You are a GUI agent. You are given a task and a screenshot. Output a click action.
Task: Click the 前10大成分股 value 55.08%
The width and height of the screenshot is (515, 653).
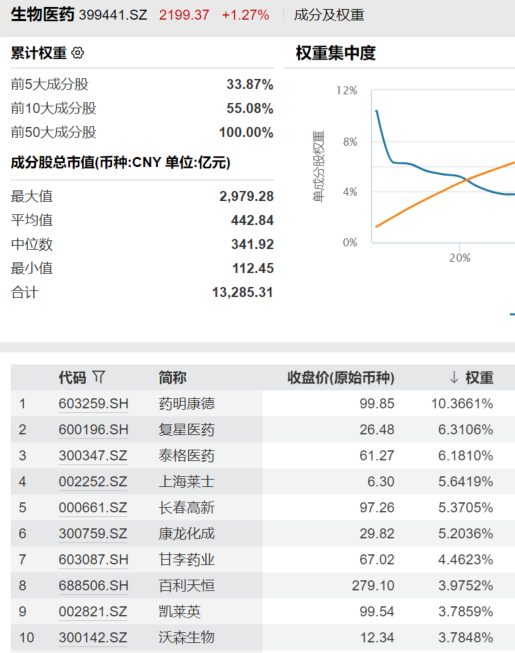click(x=250, y=109)
